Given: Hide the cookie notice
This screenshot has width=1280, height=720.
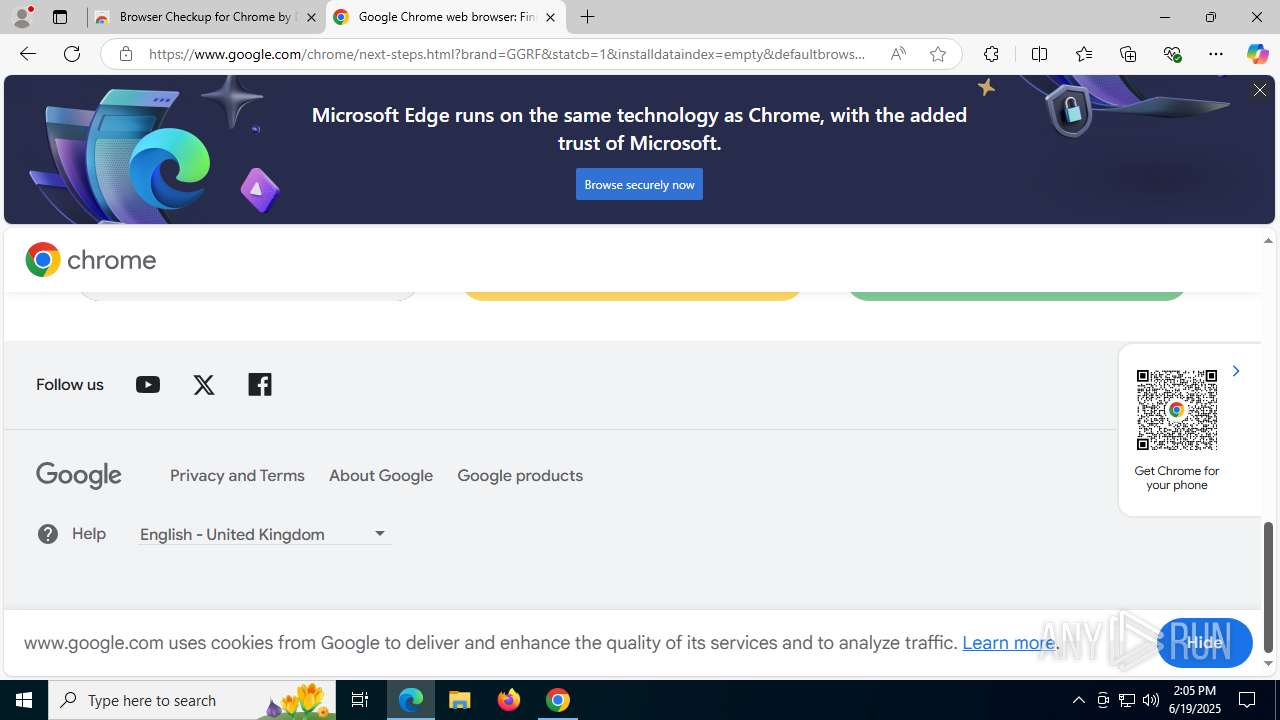Looking at the screenshot, I should point(1204,643).
